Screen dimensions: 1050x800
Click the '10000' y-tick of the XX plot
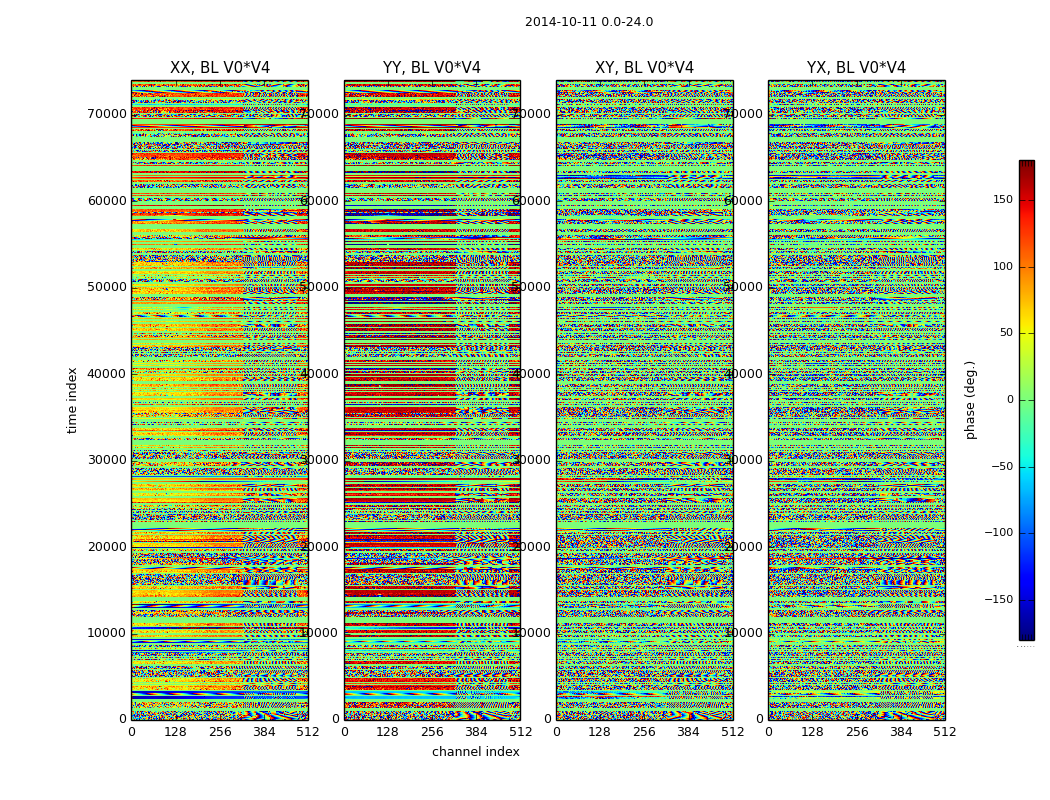pyautogui.click(x=107, y=633)
